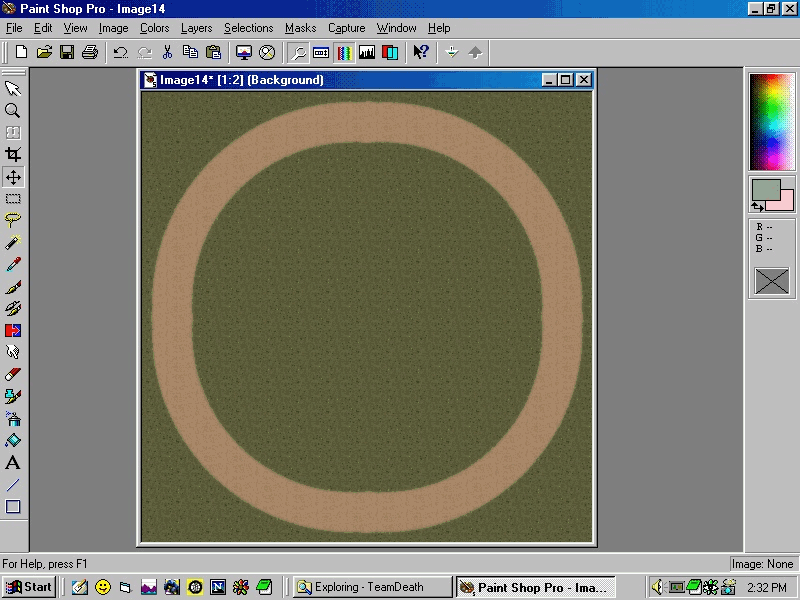Click the Image14 window title bar
The image size is (800, 600).
340,80
